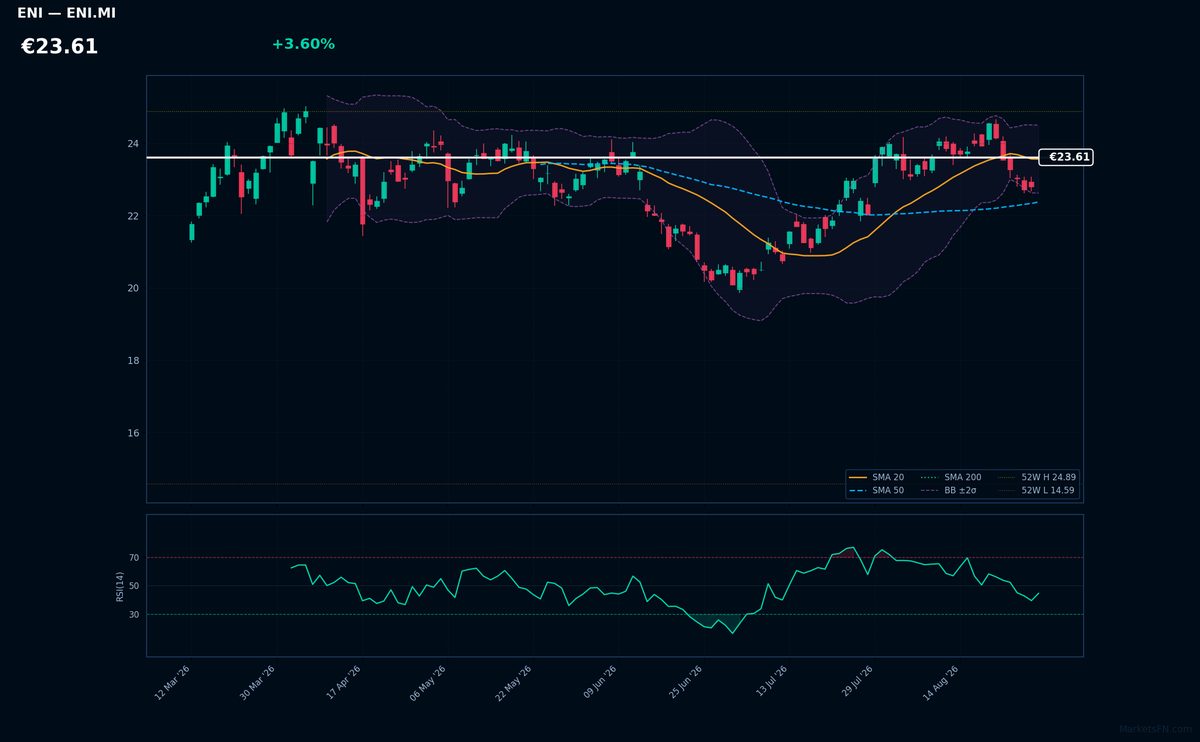Click the 20 price axis label
The height and width of the screenshot is (742, 1200).
133,288
